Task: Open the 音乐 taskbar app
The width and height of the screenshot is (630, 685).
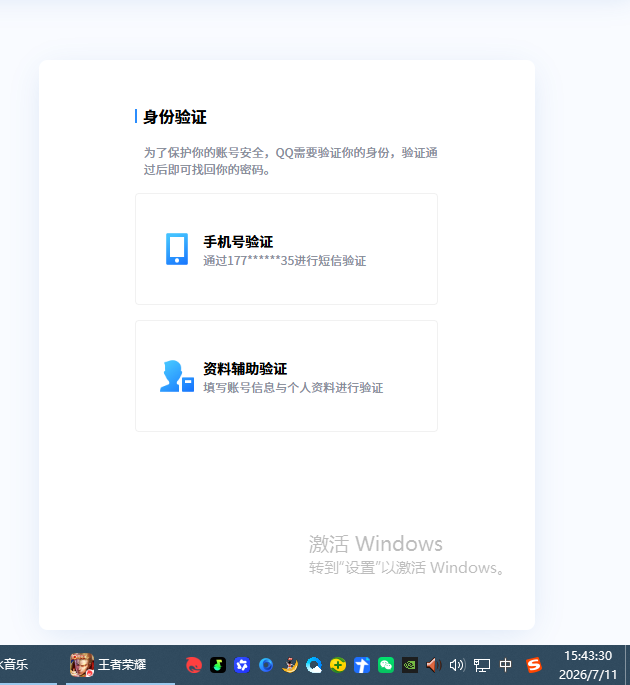Action: pos(26,665)
